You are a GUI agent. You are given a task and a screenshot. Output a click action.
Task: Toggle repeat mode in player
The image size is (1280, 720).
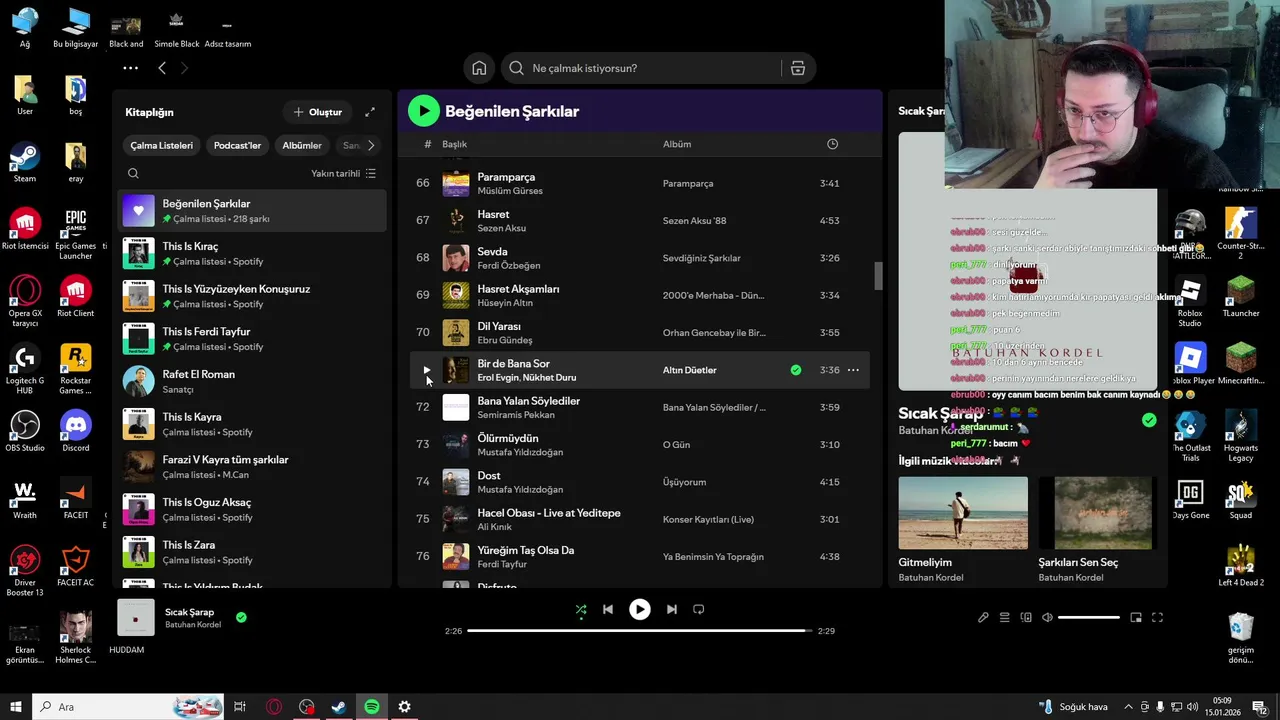point(698,609)
